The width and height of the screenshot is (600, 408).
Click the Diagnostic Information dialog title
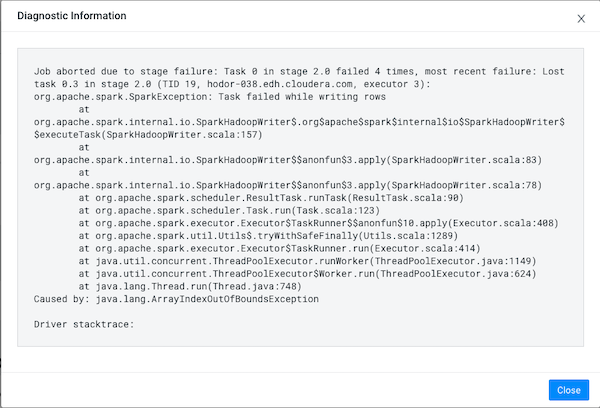(72, 16)
